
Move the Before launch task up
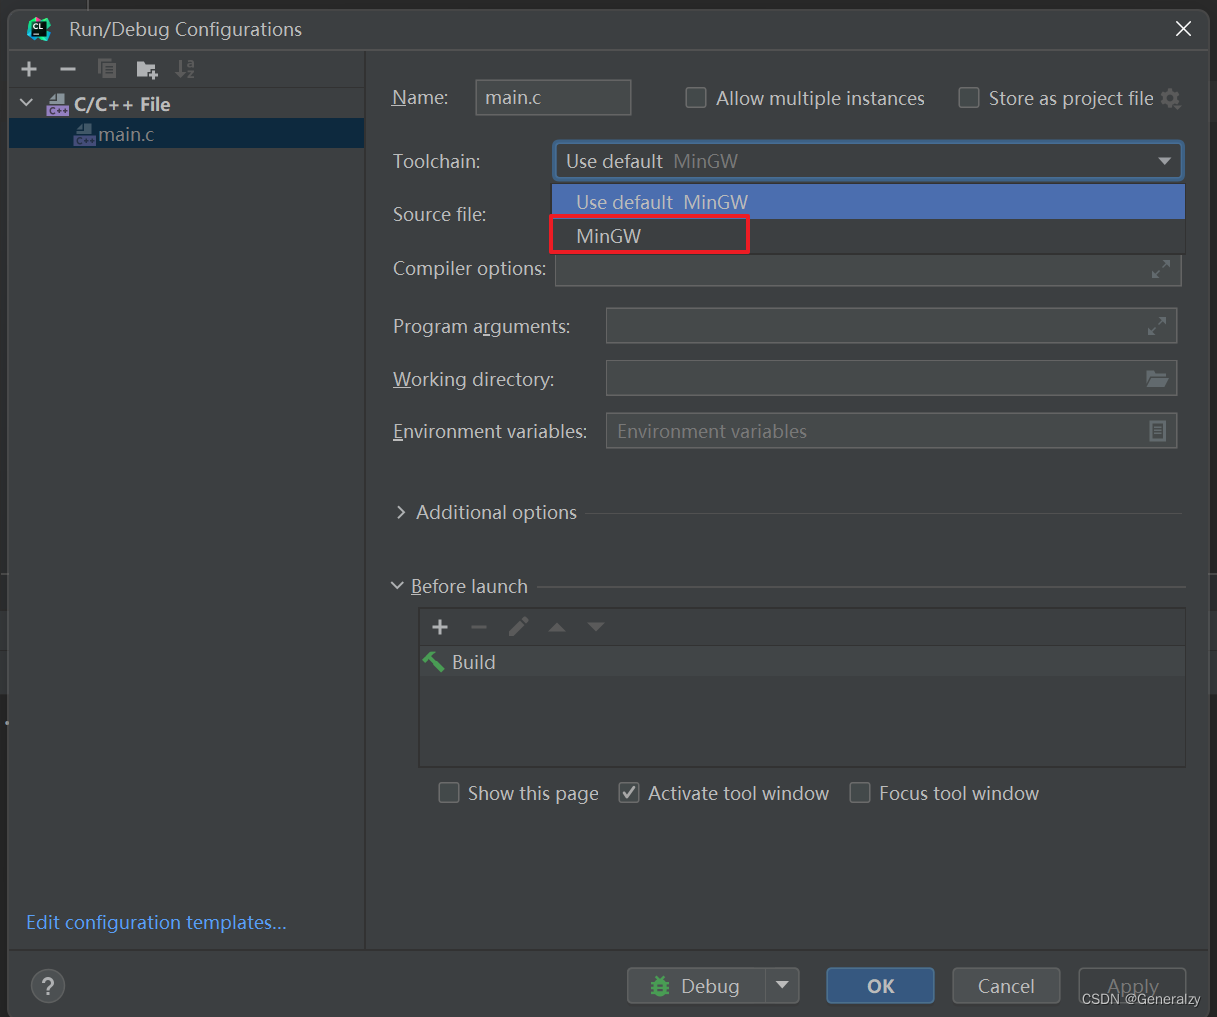557,627
